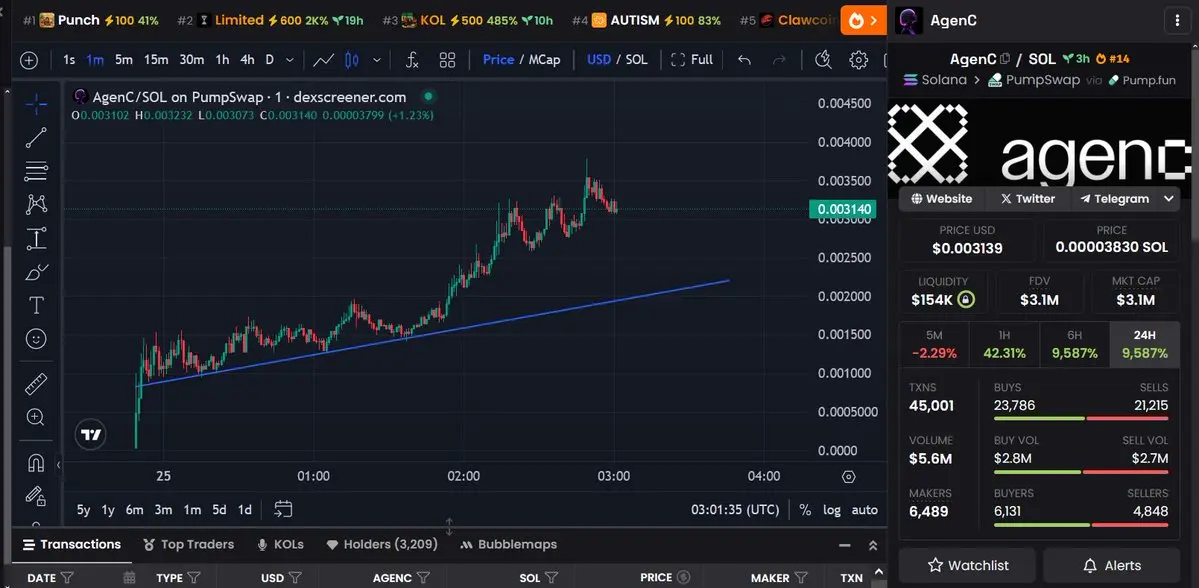Open price scale settings gear

pyautogui.click(x=848, y=476)
